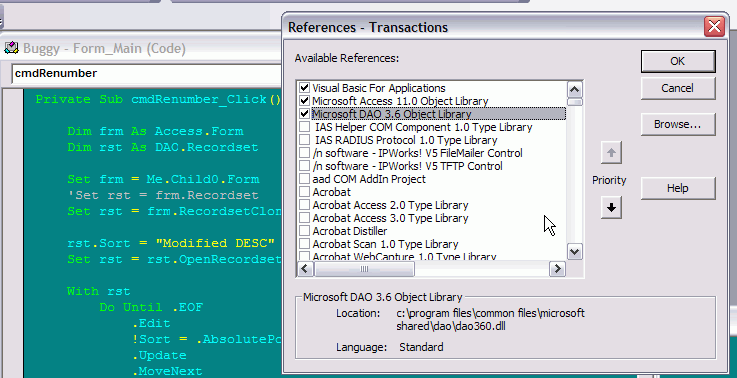
Task: Click the code window margin indicator bar
Action: point(13,233)
